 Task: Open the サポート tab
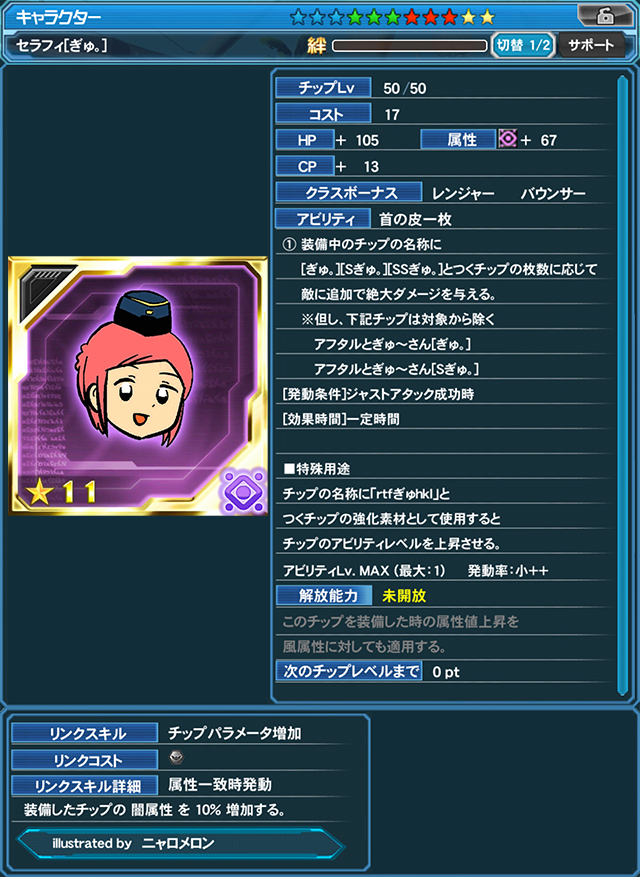point(591,46)
